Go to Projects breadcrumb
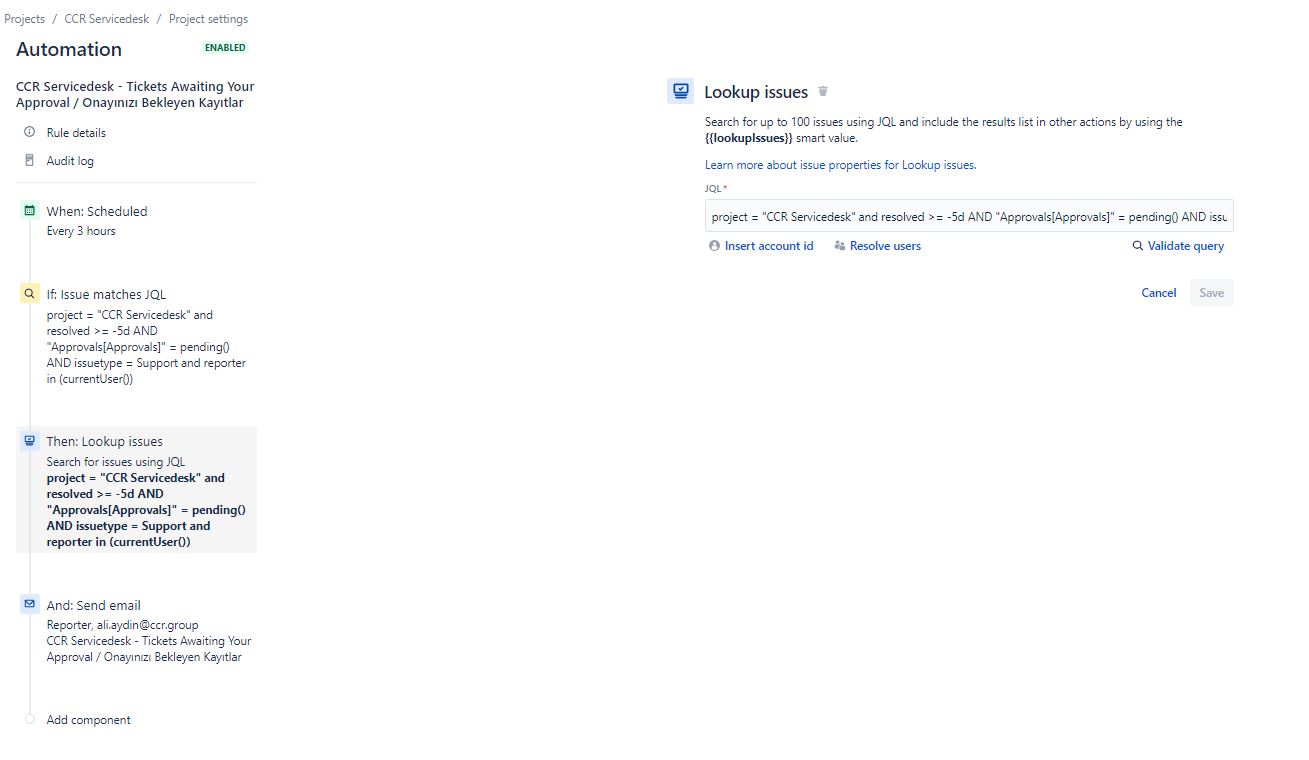This screenshot has width=1309, height=760. [x=24, y=19]
